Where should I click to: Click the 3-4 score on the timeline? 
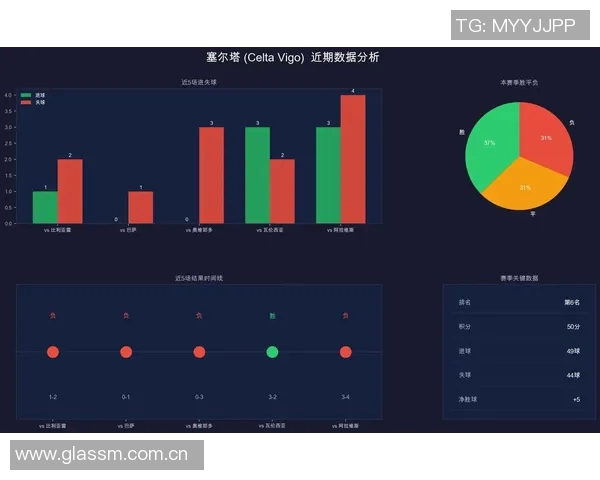346,397
